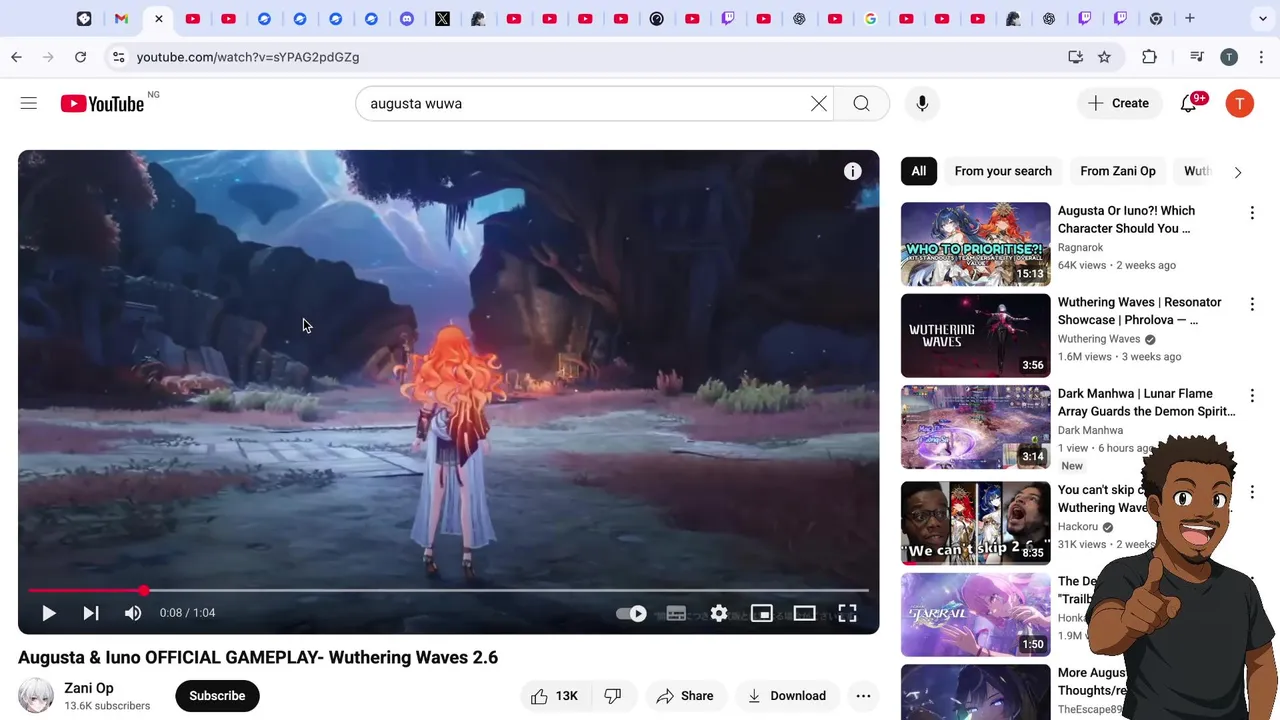
Task: Go back in browser
Action: [17, 57]
